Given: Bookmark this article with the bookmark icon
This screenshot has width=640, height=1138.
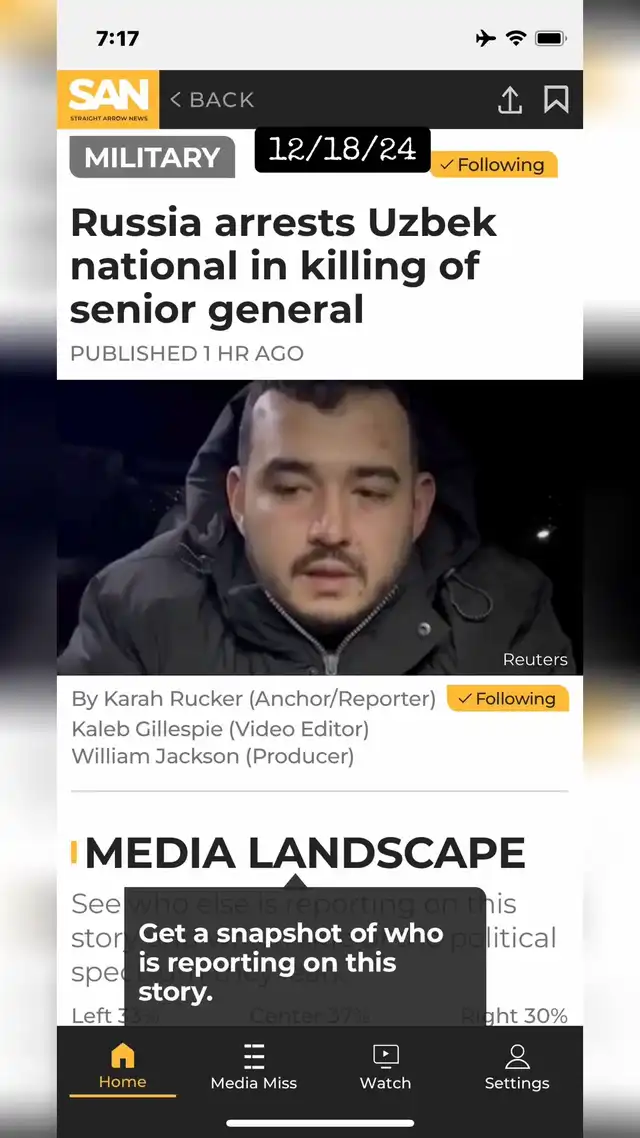Looking at the screenshot, I should pyautogui.click(x=556, y=100).
